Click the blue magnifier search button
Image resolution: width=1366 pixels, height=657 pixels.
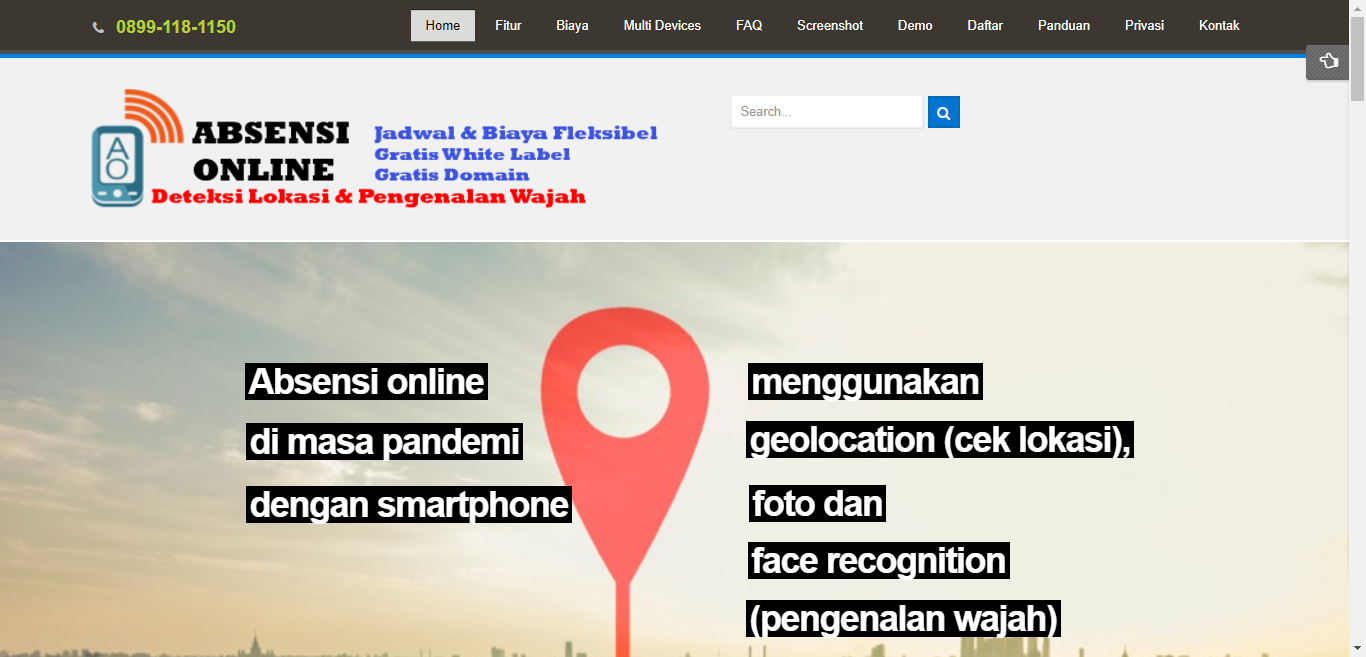pyautogui.click(x=944, y=112)
